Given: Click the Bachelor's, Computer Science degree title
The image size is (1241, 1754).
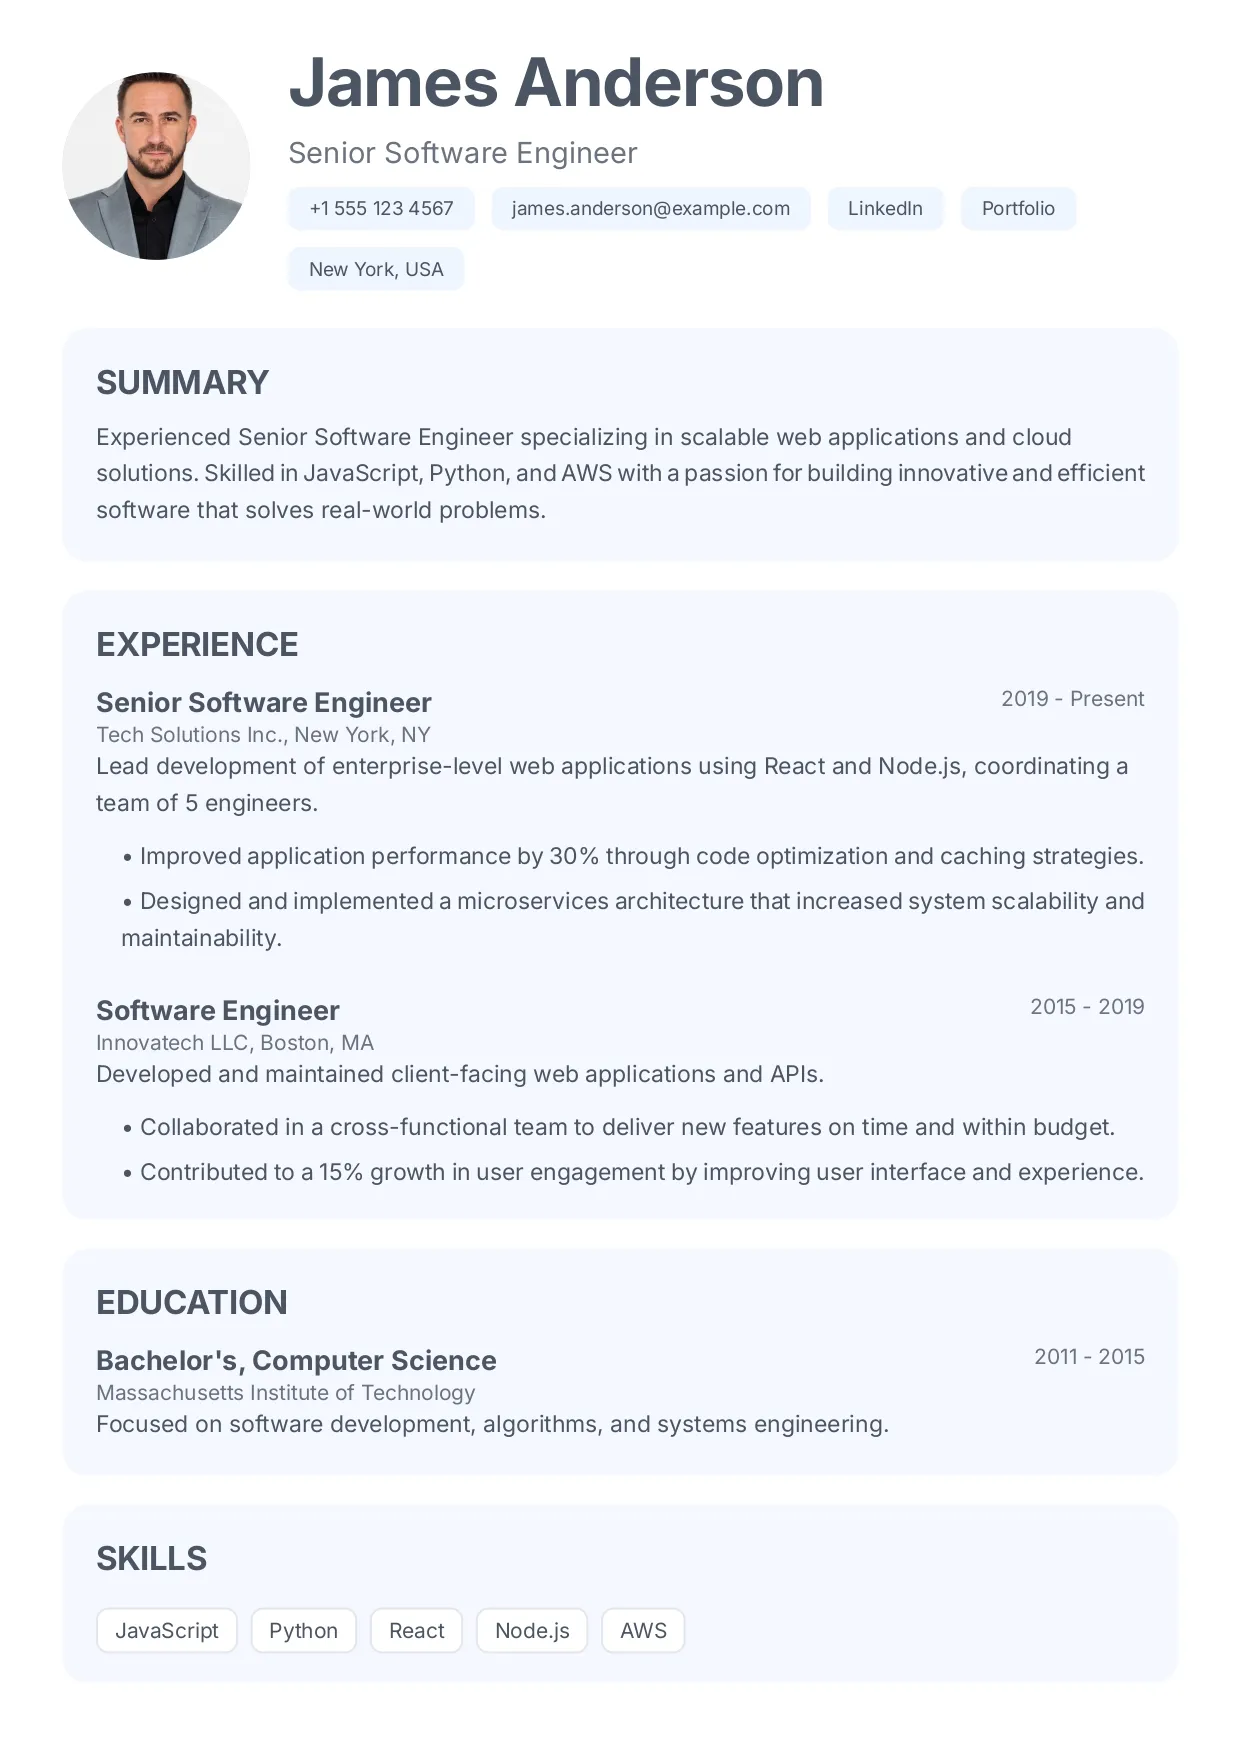Looking at the screenshot, I should click(296, 1361).
